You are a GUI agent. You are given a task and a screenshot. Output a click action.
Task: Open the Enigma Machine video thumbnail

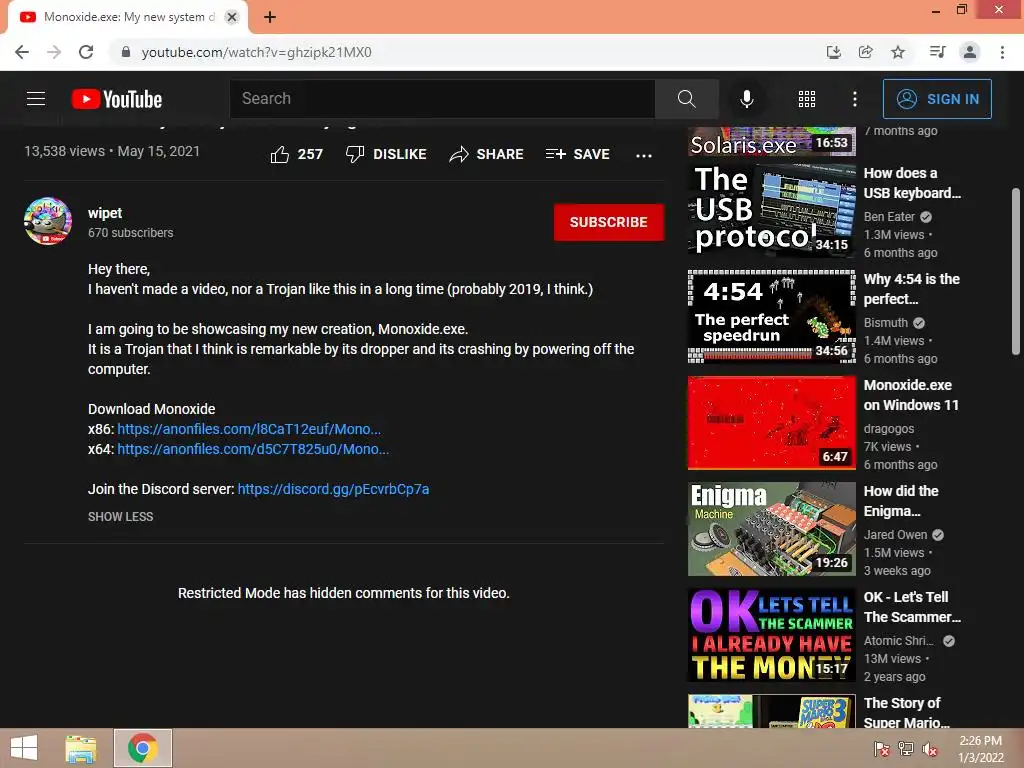click(x=771, y=529)
